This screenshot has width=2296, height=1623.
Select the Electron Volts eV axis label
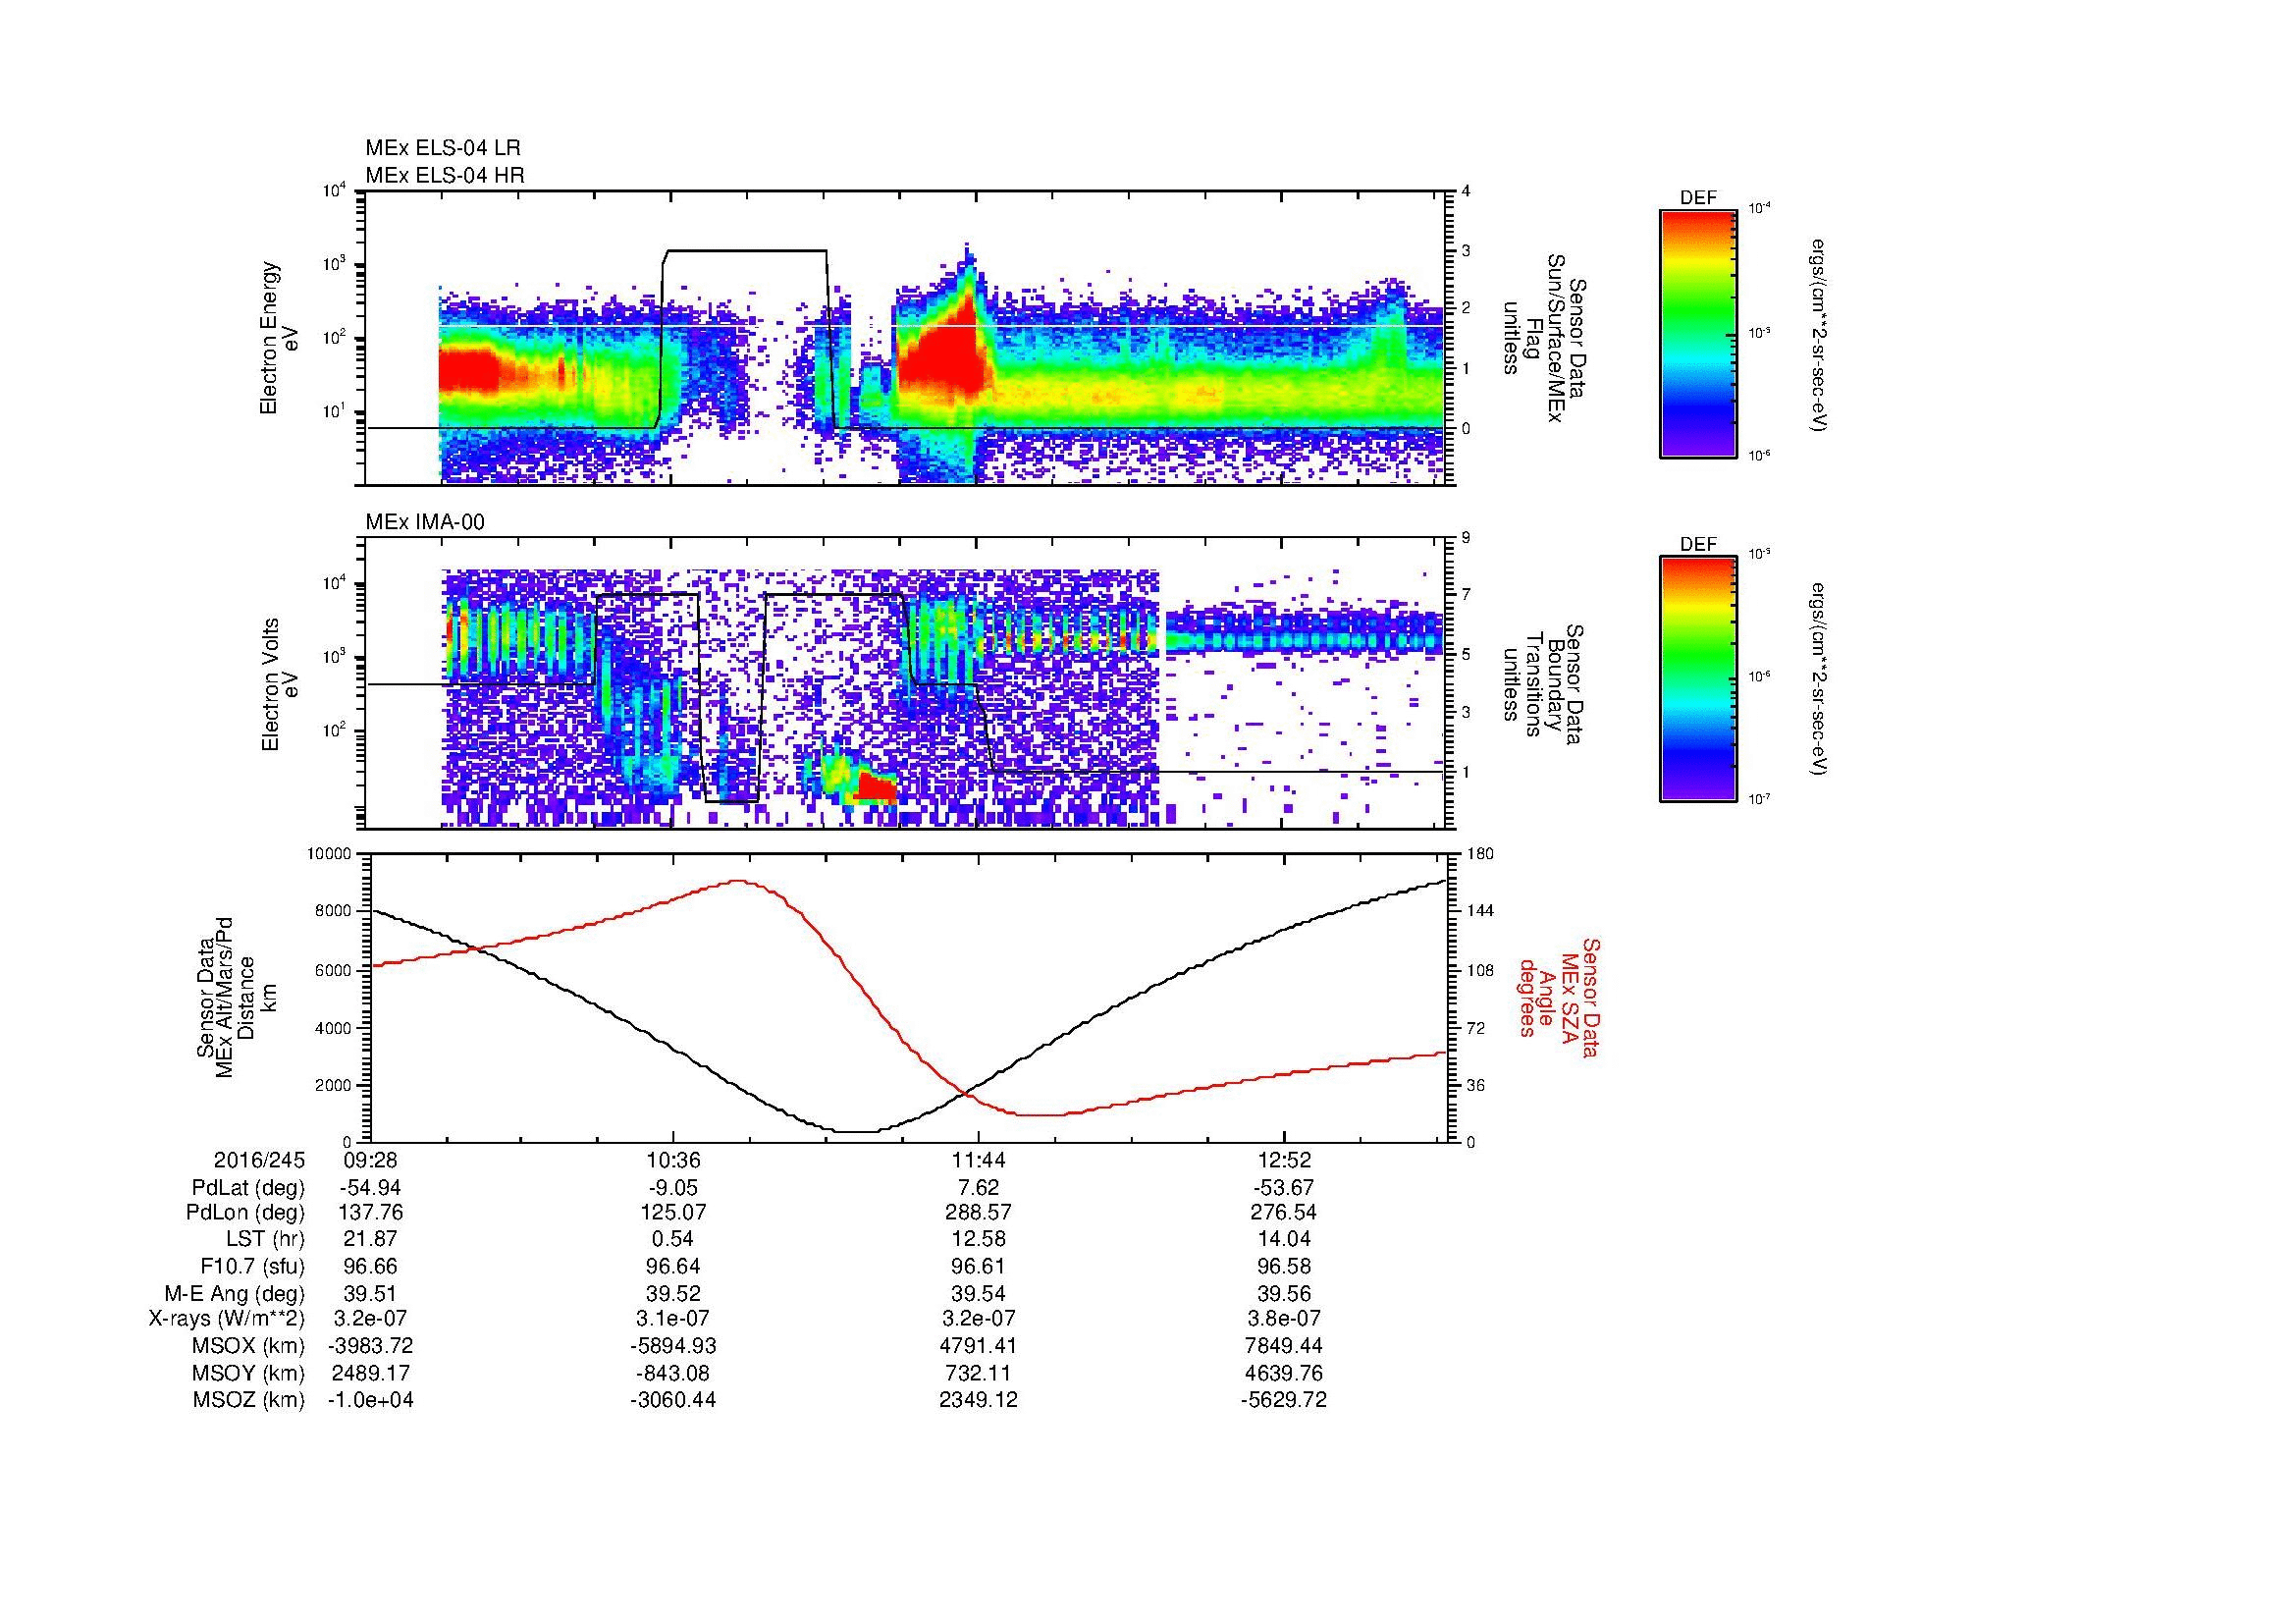280,684
